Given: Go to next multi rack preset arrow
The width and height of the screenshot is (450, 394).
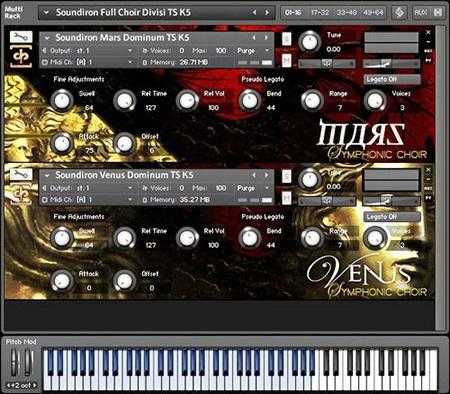Looking at the screenshot, I should 267,12.
